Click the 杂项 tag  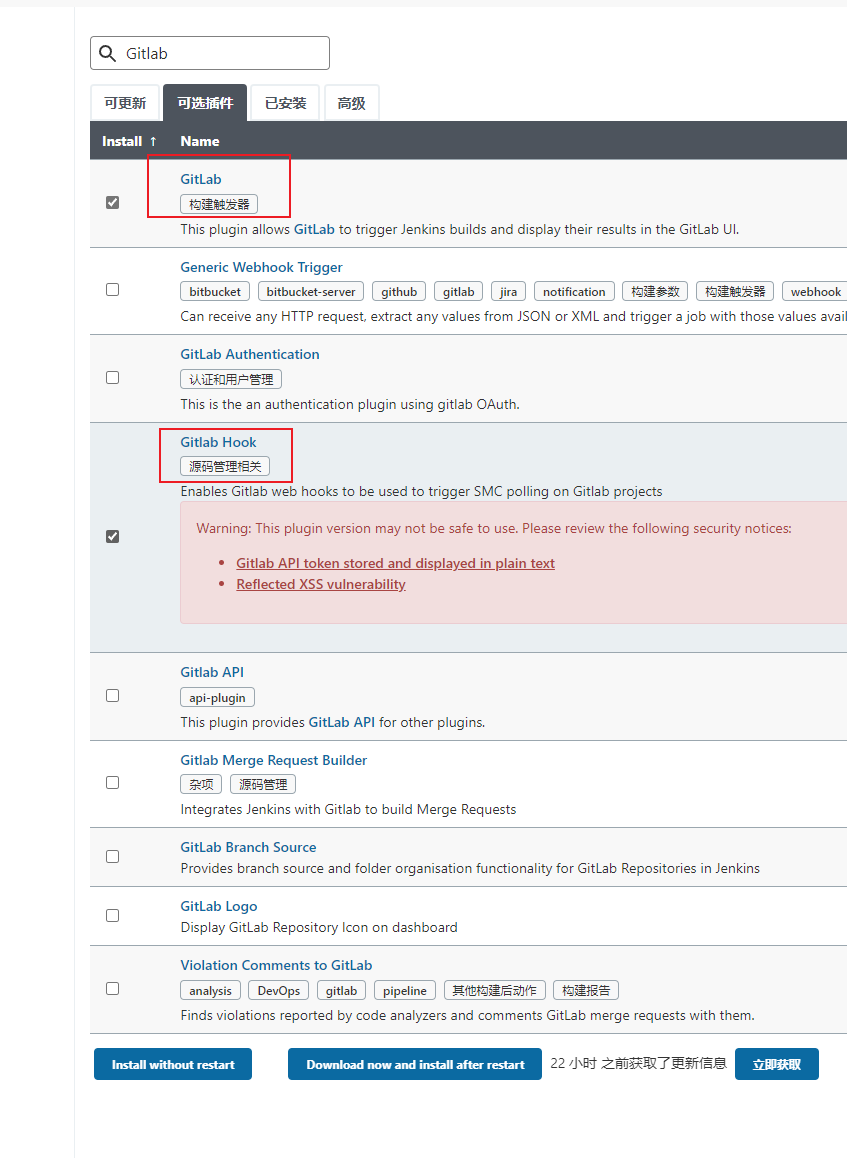[201, 784]
